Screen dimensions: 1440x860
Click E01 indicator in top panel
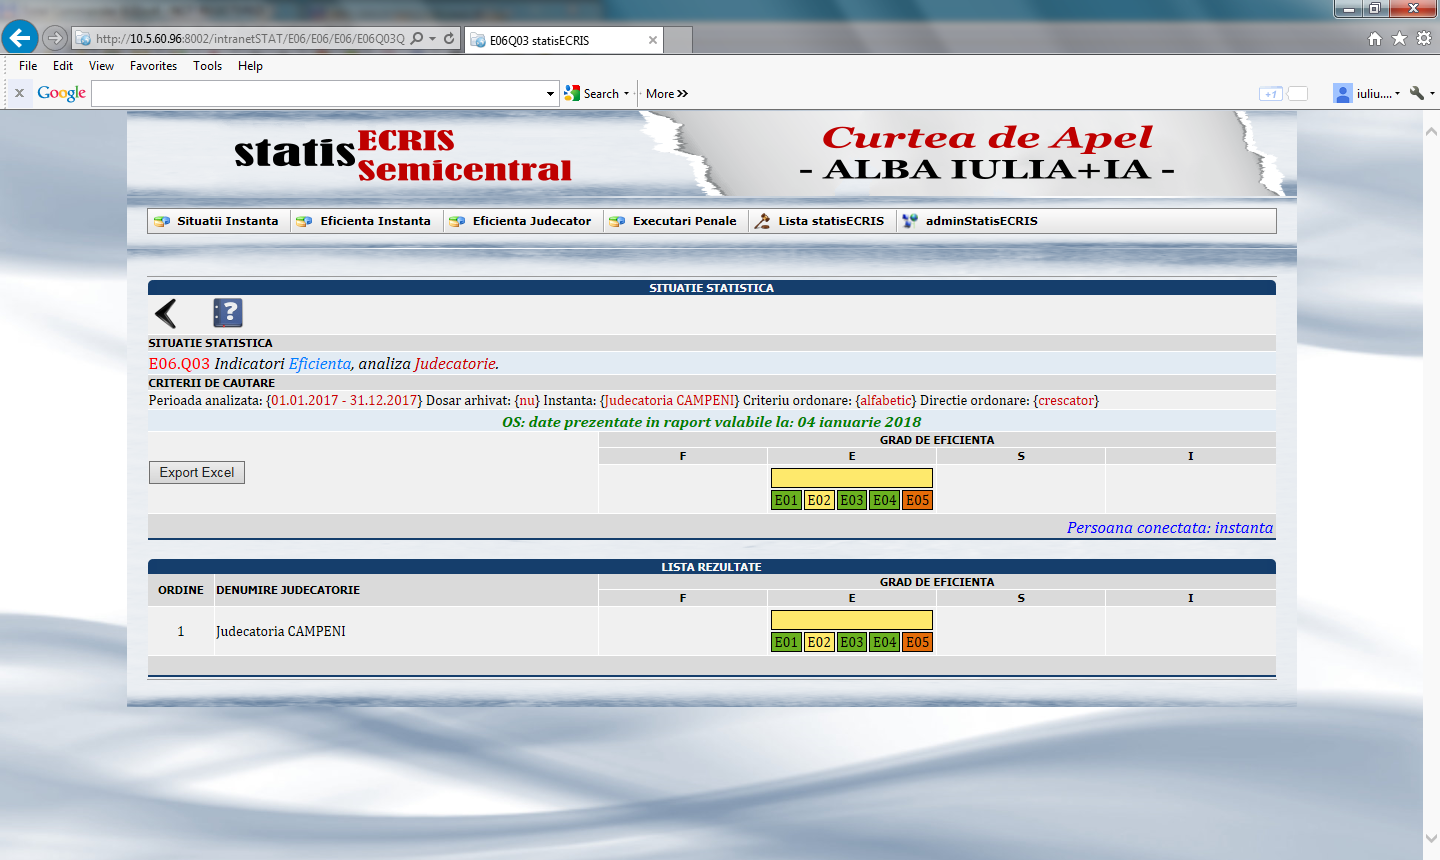[786, 500]
